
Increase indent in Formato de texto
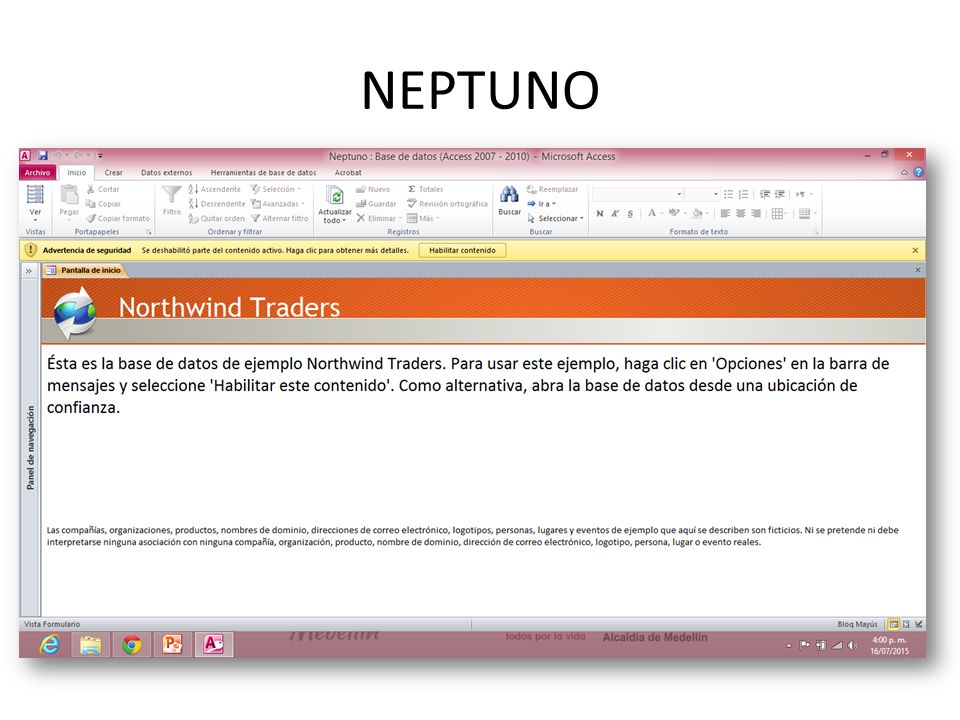[779, 194]
